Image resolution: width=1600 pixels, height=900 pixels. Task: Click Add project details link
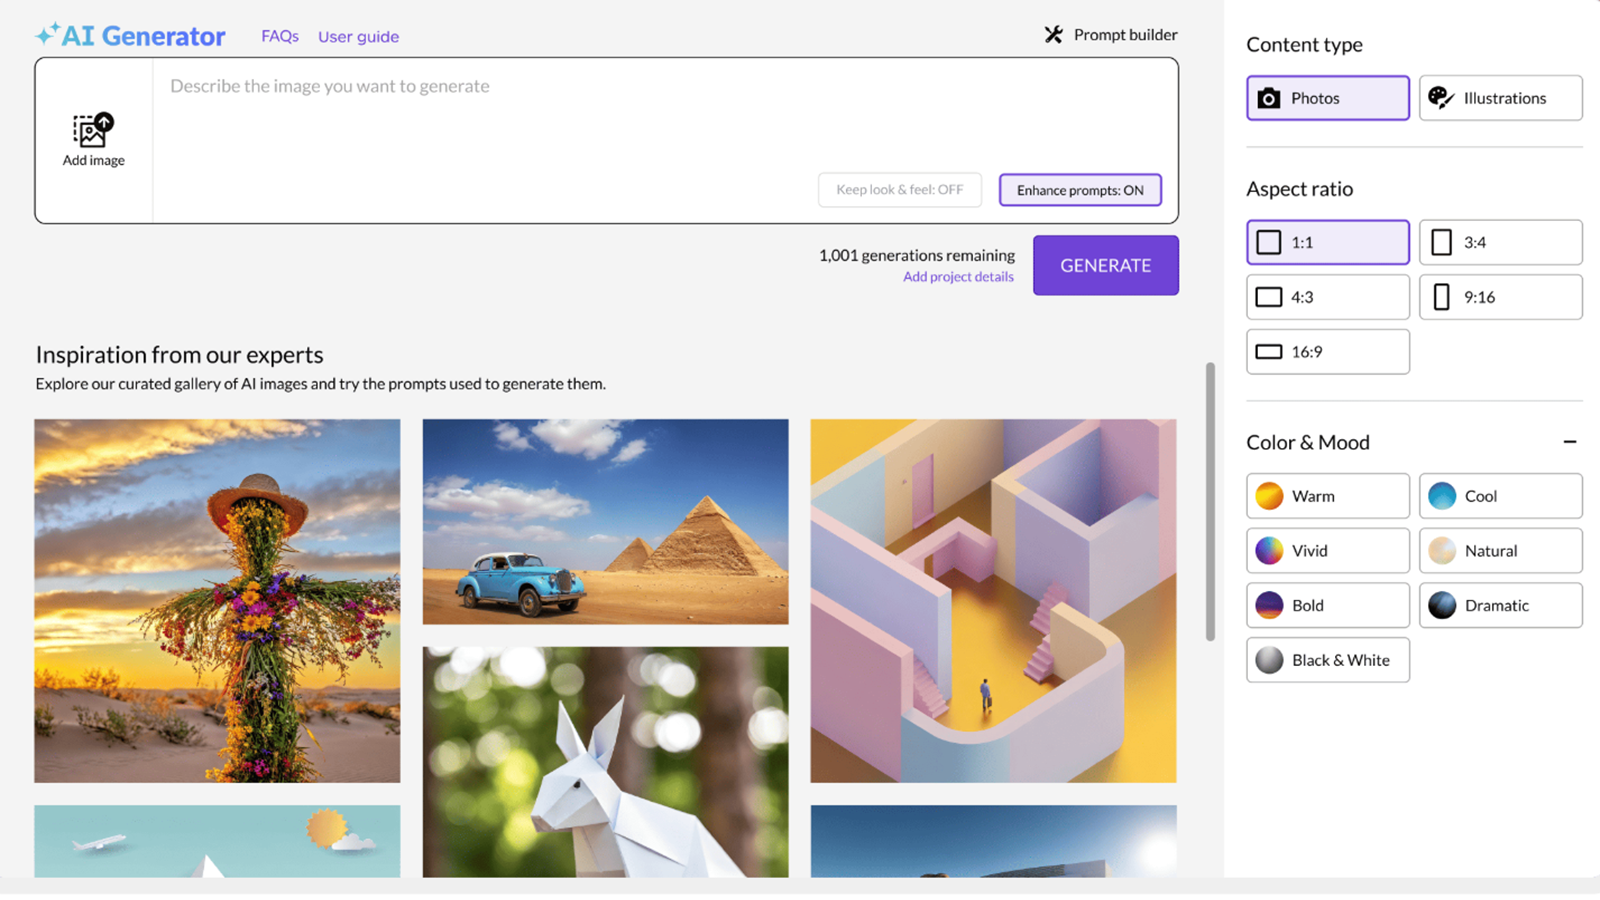click(958, 277)
